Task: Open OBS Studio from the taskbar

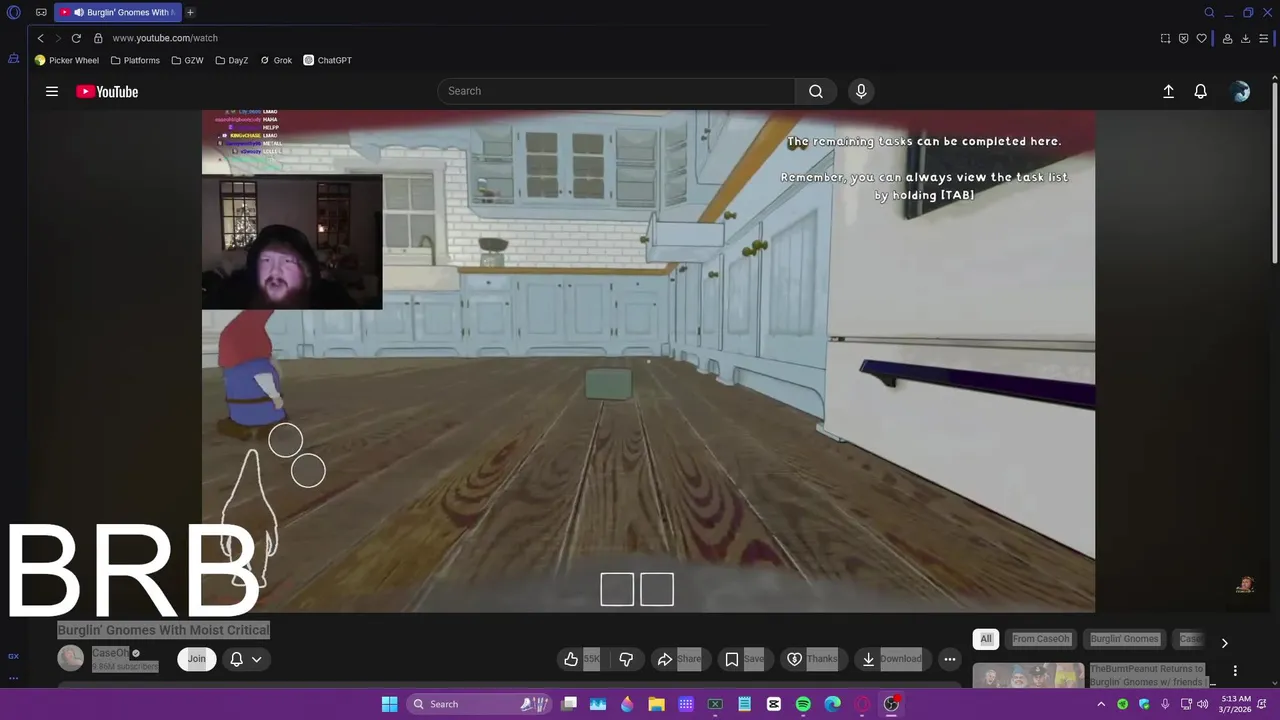Action: 891,704
